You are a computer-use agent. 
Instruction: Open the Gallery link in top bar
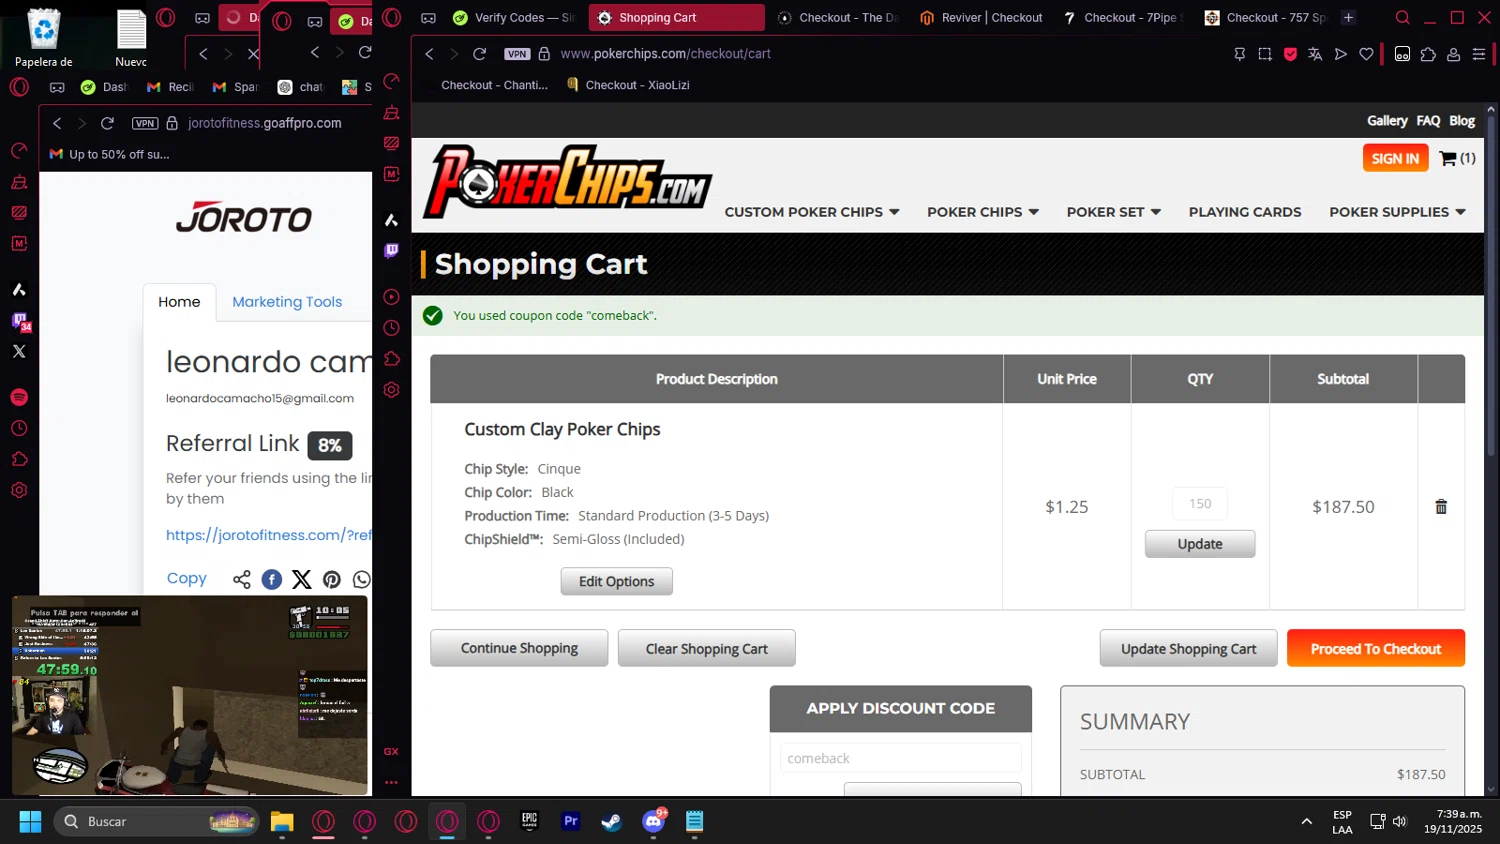(x=1386, y=120)
